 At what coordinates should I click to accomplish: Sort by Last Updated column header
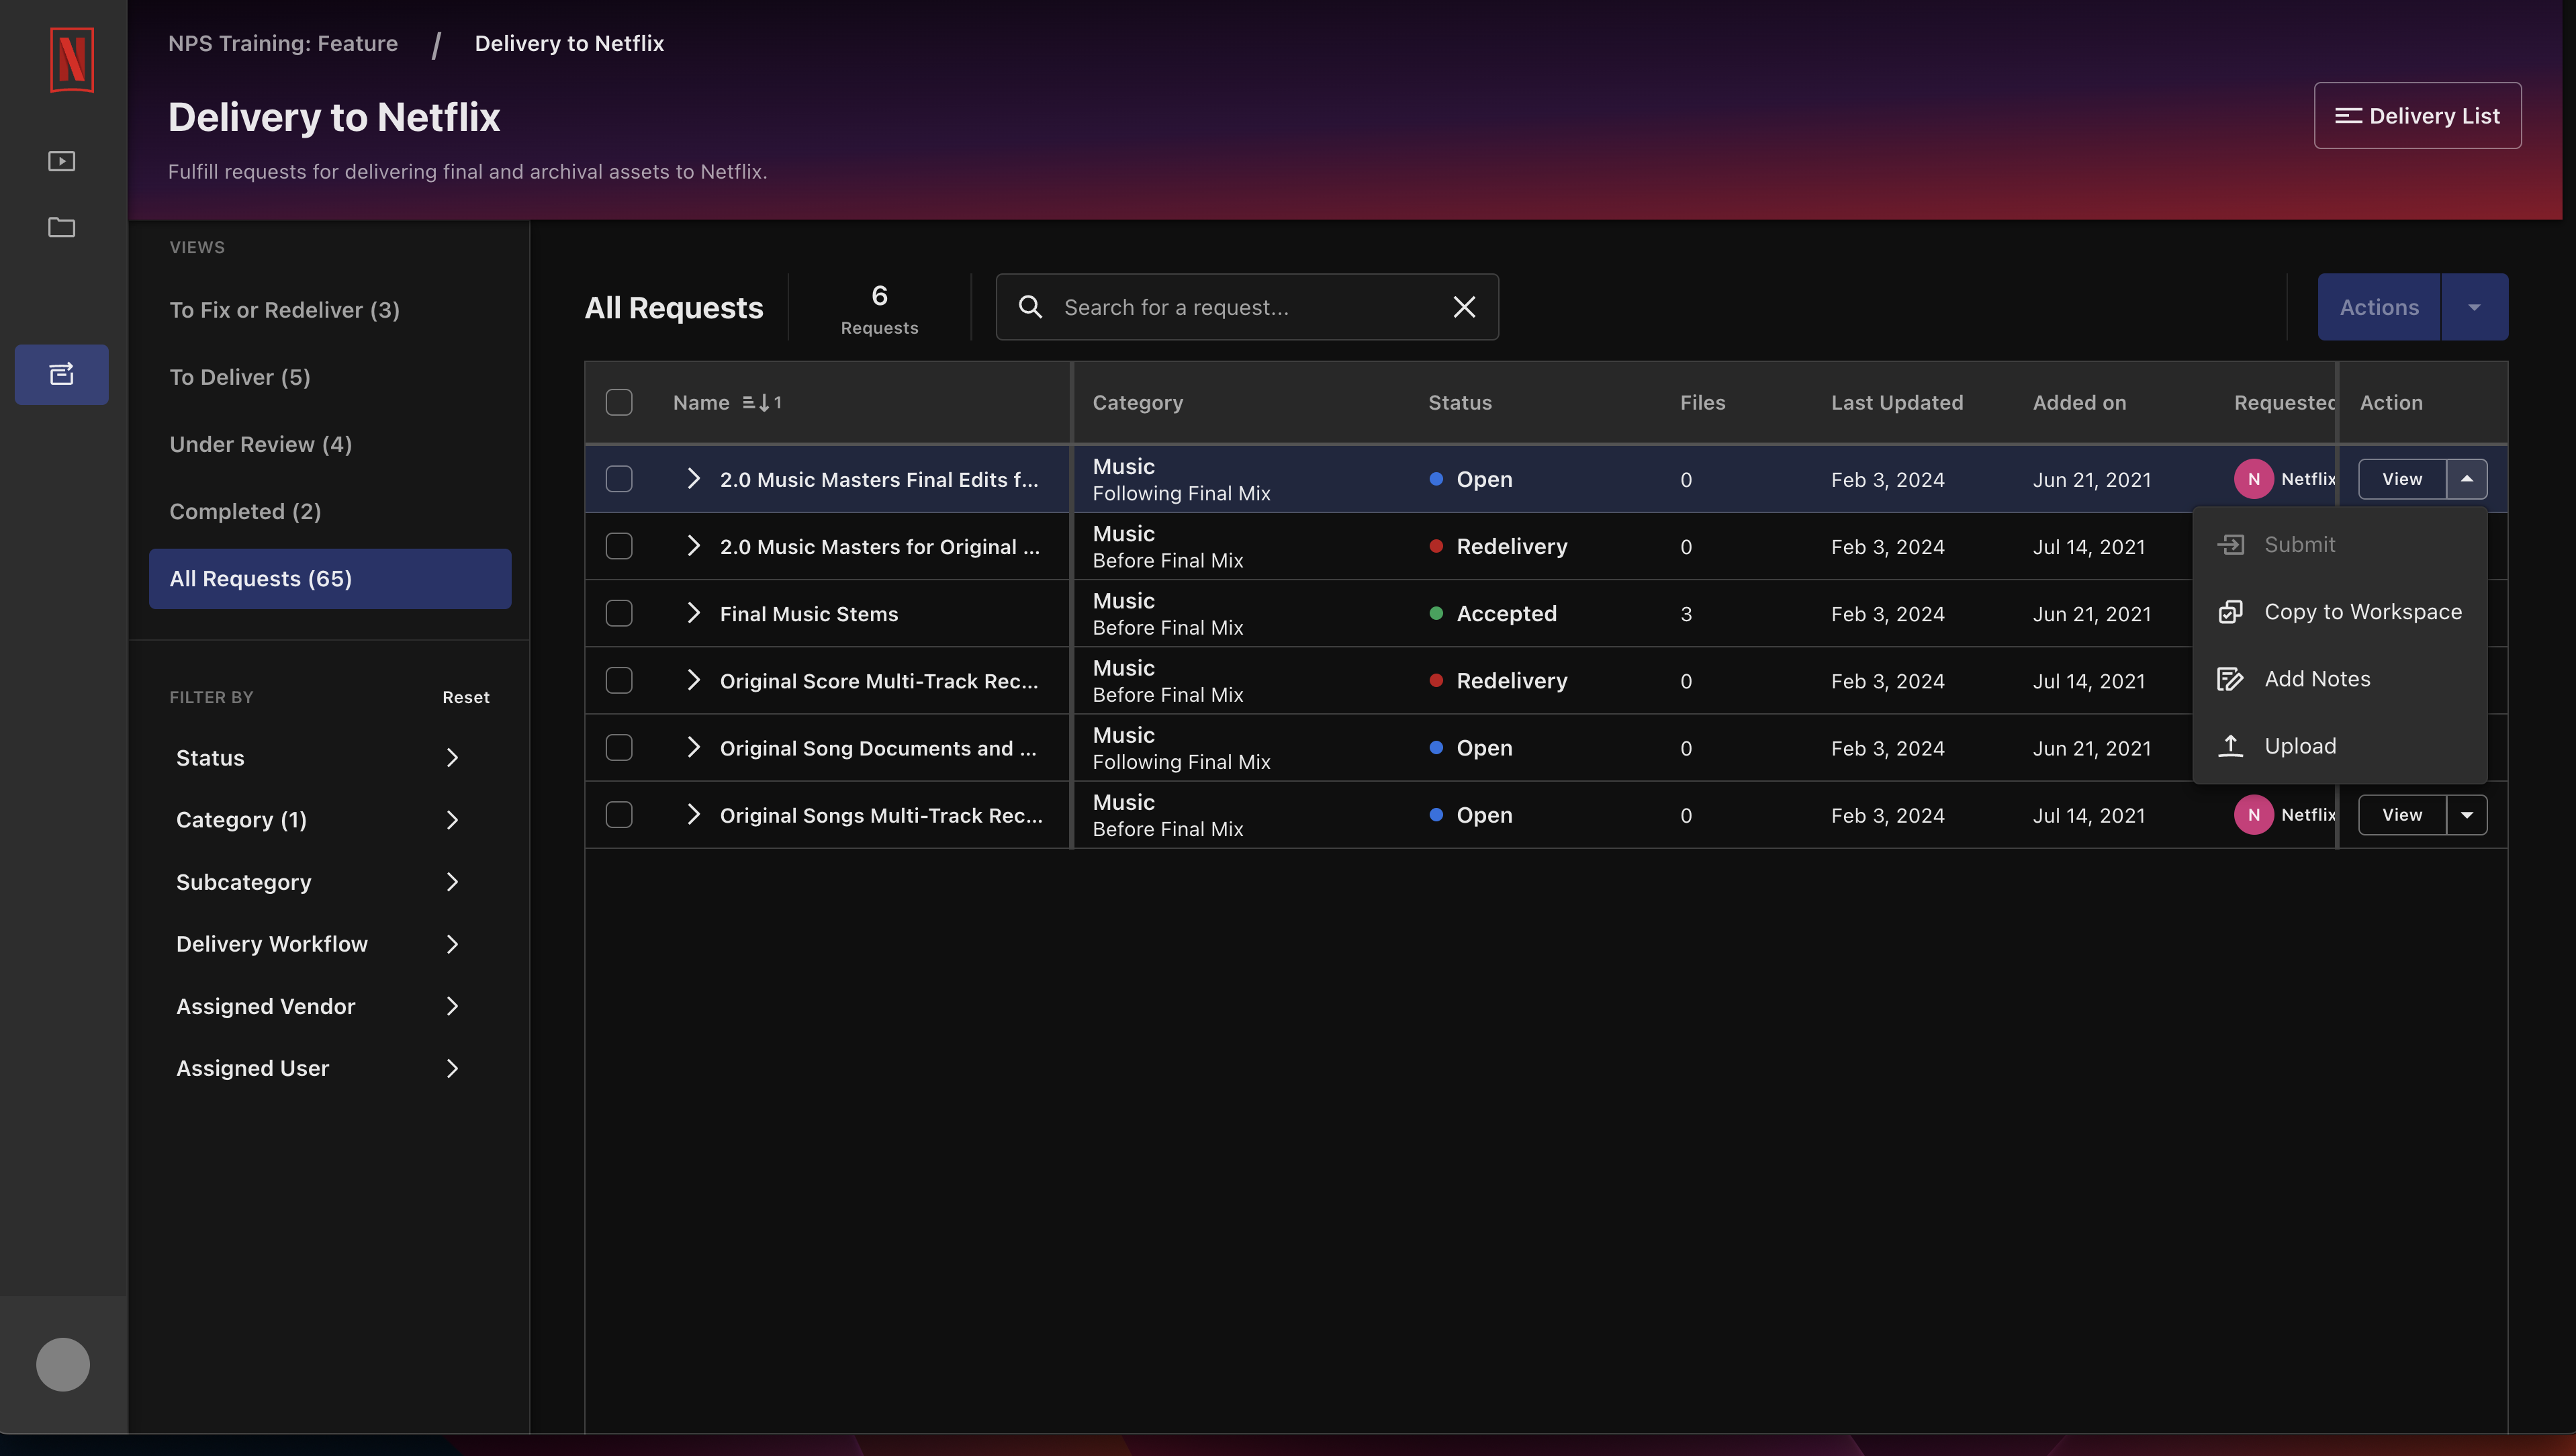point(1897,402)
